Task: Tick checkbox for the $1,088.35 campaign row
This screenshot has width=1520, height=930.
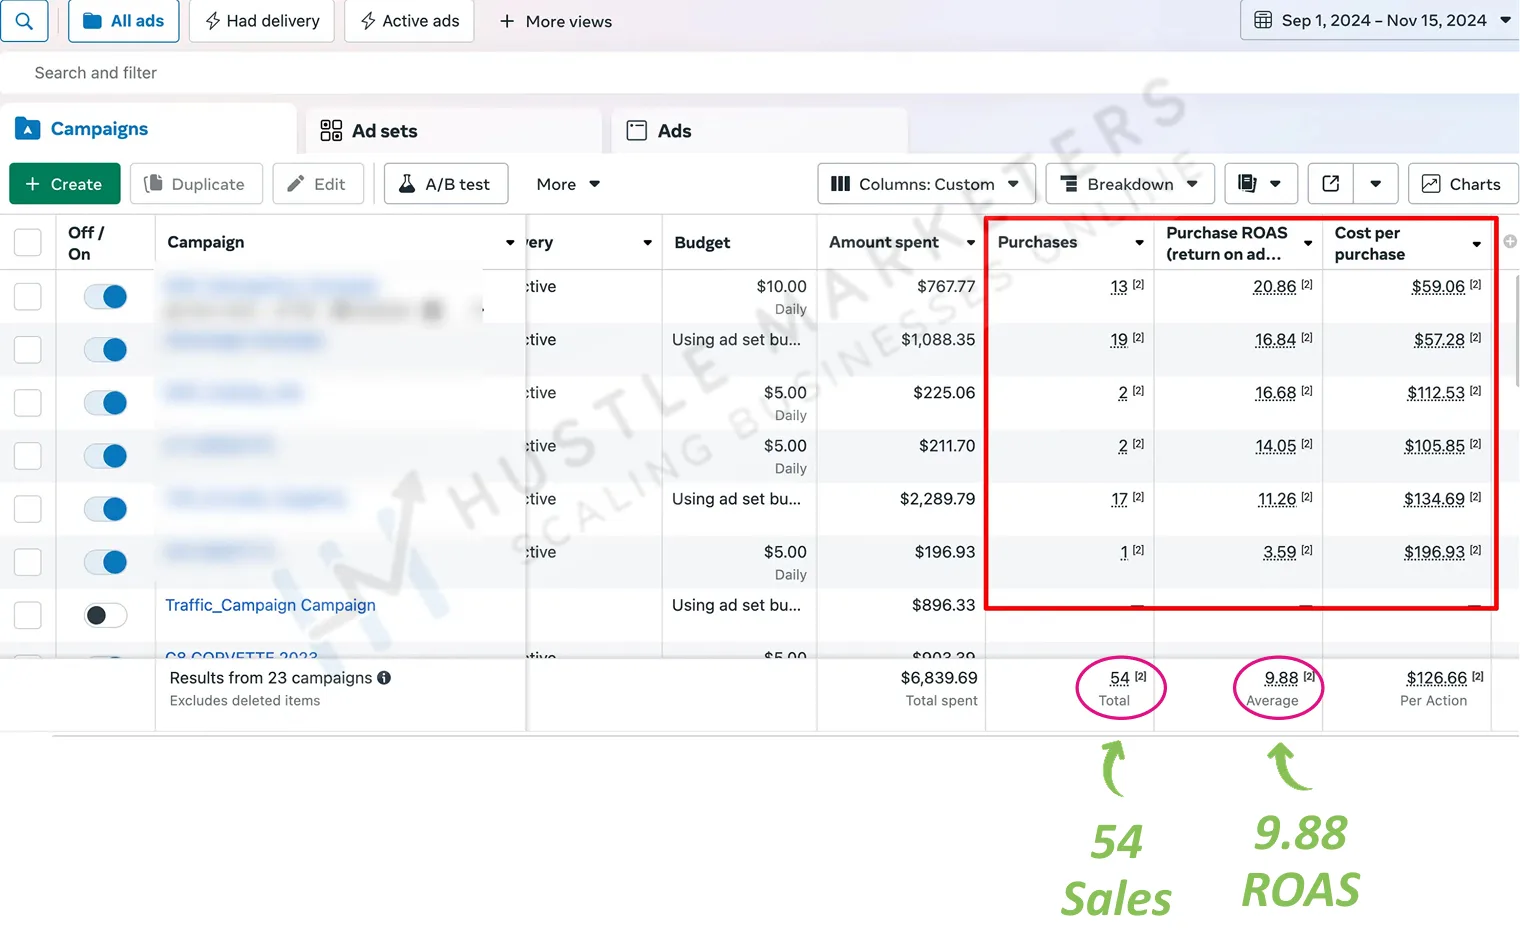Action: (28, 349)
